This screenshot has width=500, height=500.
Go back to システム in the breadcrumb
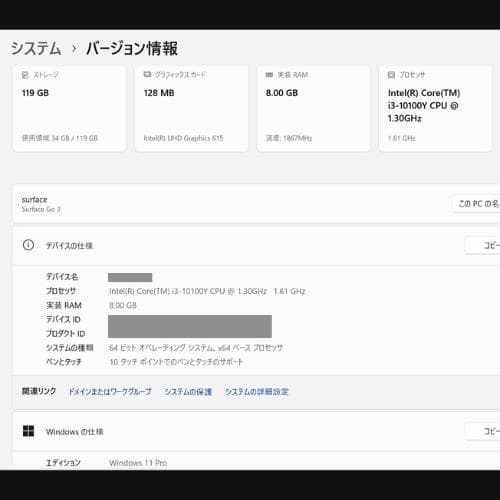[36, 48]
